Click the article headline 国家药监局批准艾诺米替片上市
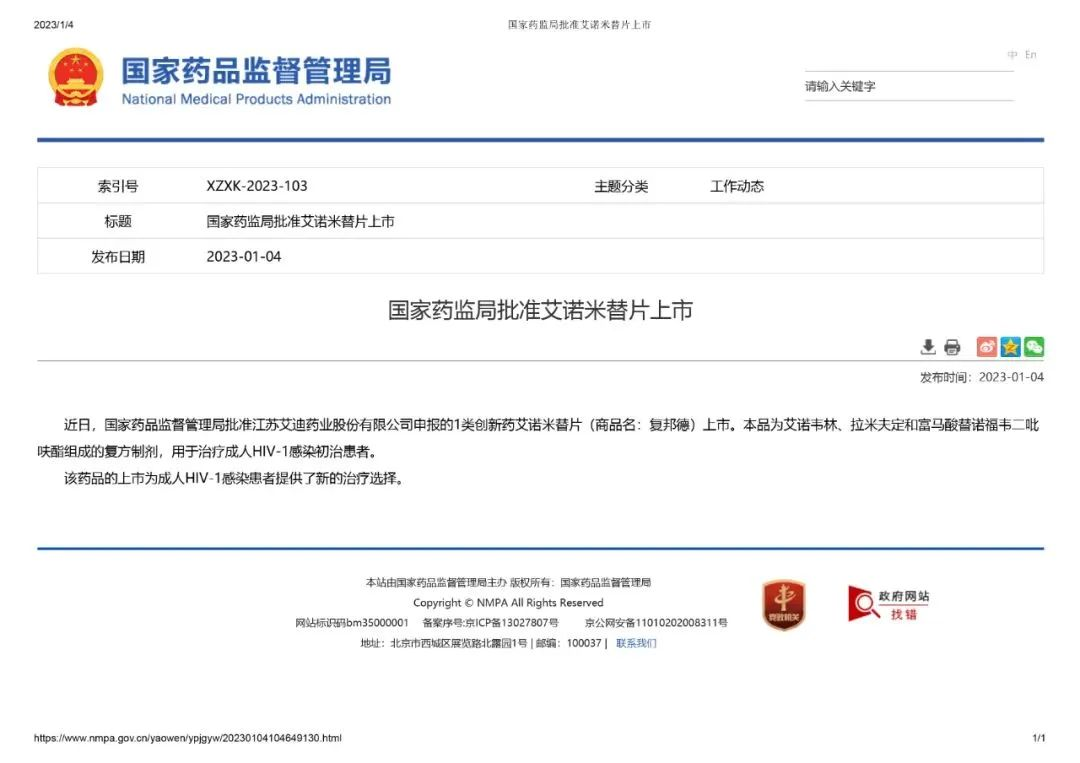 coord(540,310)
